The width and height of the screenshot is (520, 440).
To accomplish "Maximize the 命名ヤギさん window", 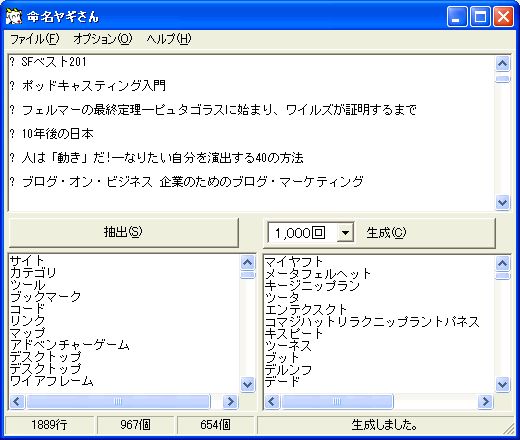I will point(480,16).
